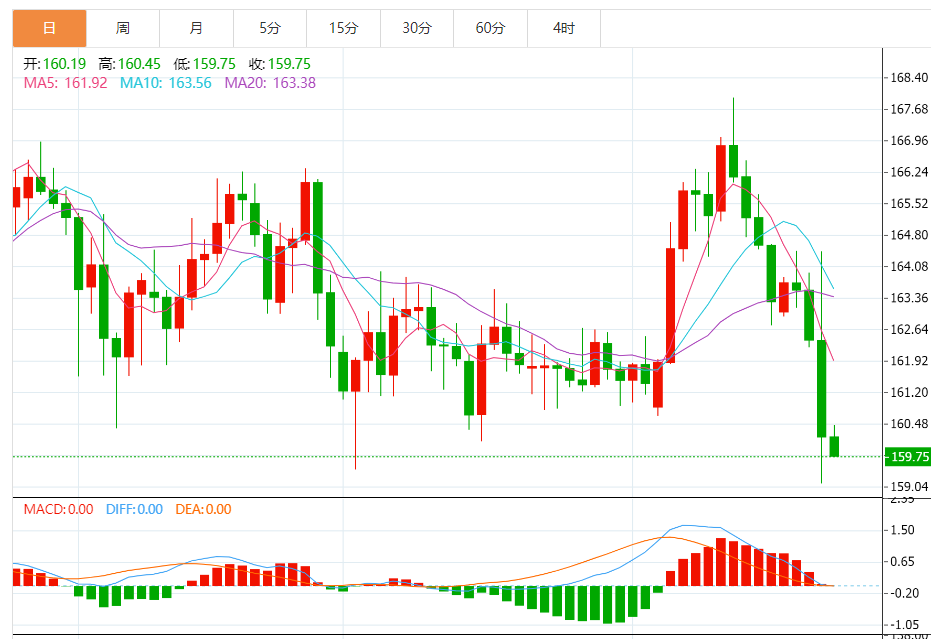Click the MACD:0.00 indicator label

pos(58,509)
